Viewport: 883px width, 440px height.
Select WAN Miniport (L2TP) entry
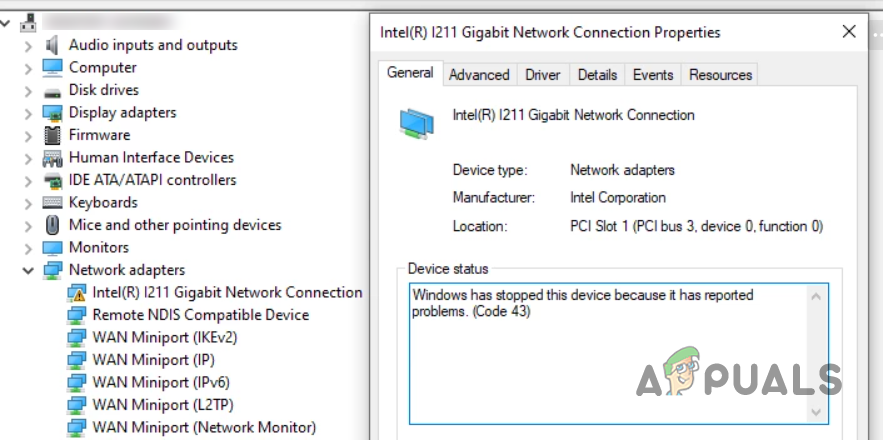[x=163, y=405]
